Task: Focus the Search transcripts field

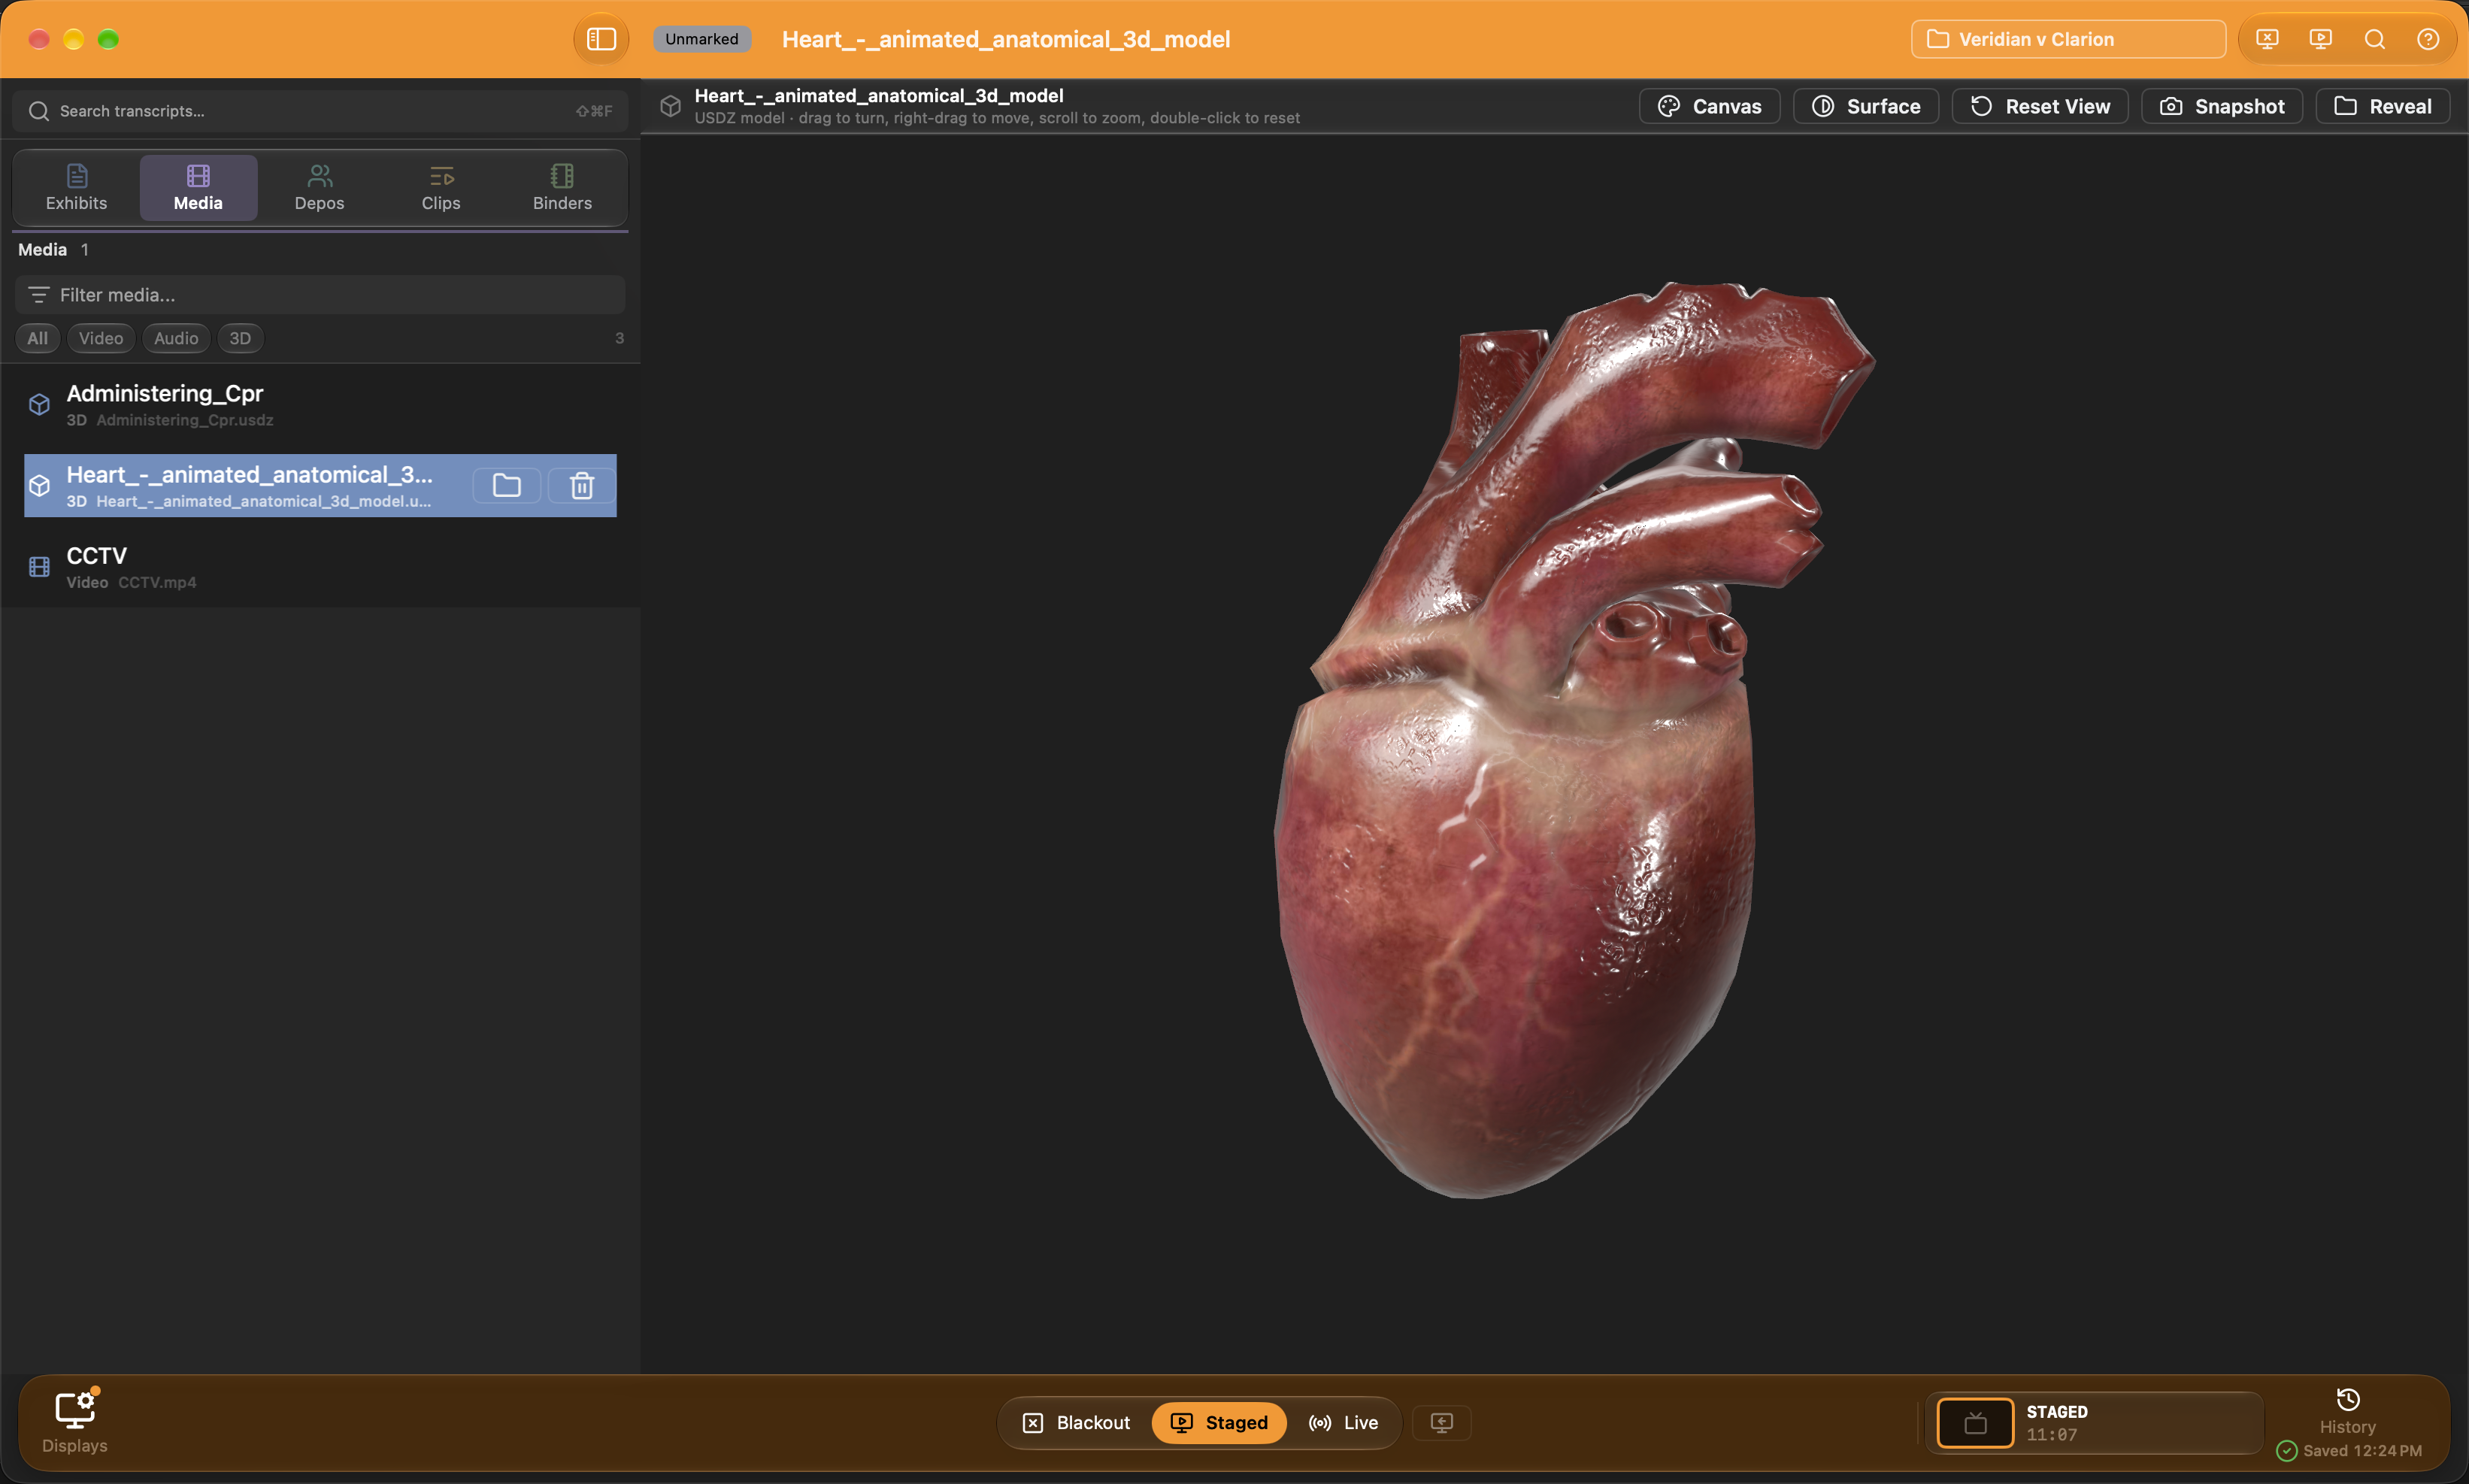Action: tap(320, 111)
